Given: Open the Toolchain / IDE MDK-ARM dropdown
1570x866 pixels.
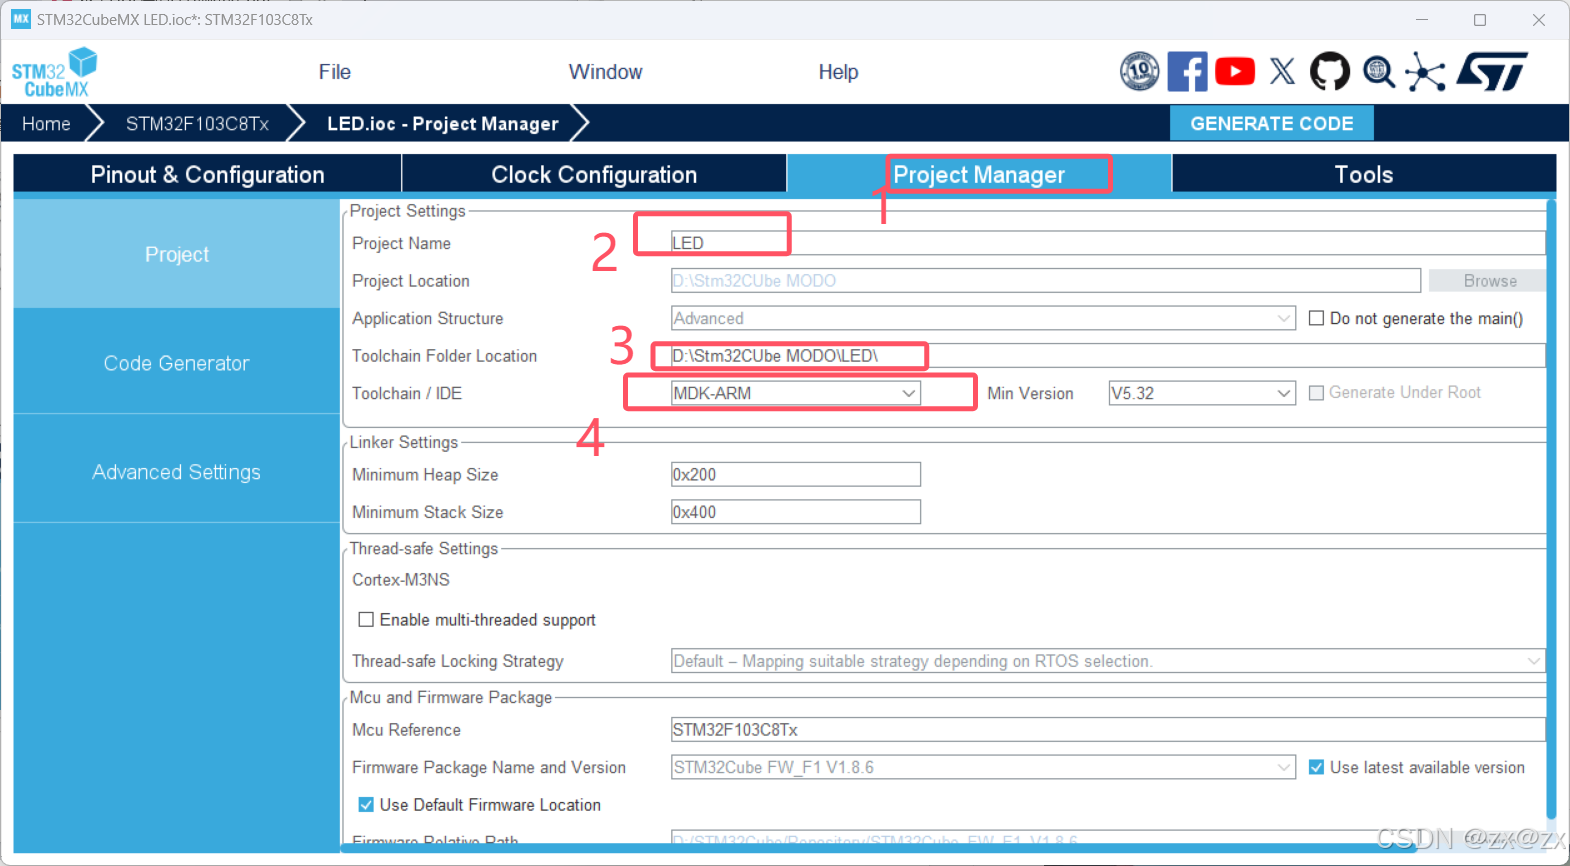Looking at the screenshot, I should [796, 393].
